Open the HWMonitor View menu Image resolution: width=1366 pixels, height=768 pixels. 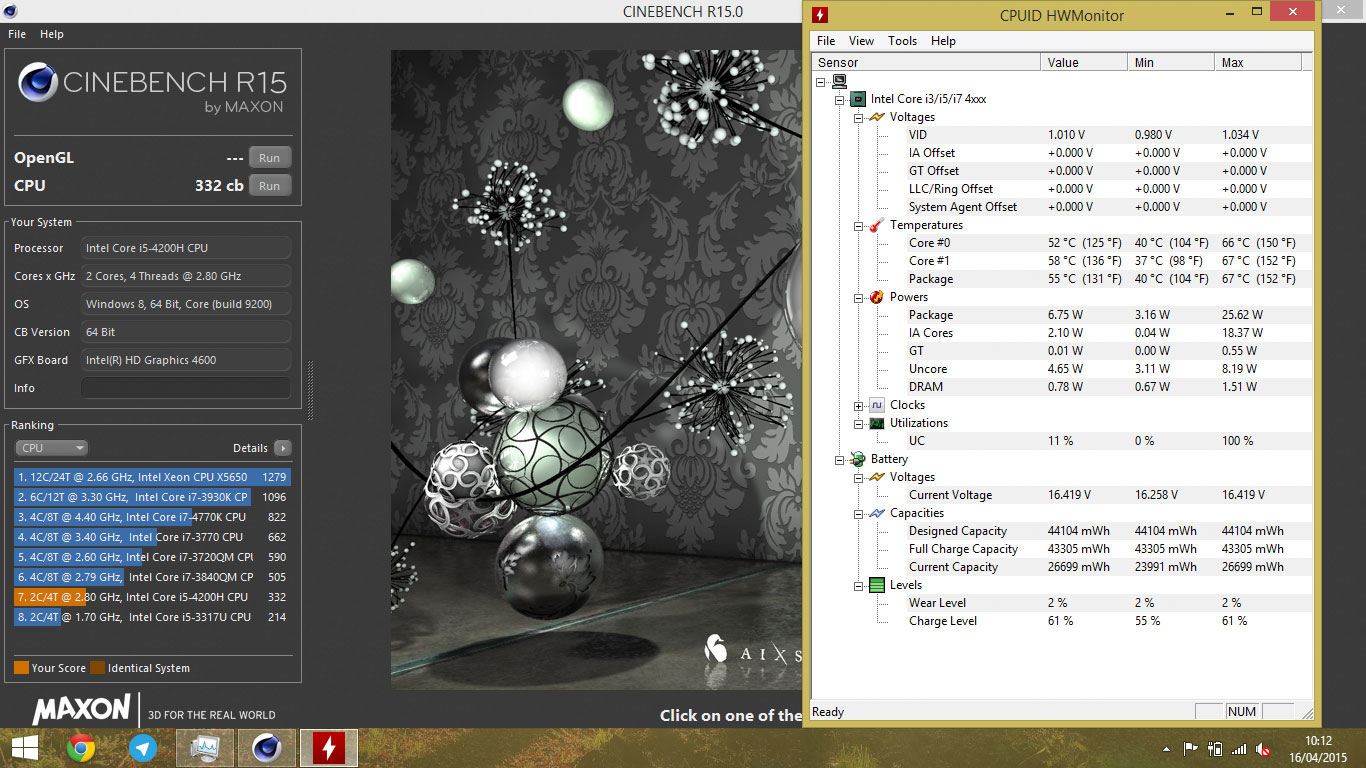coord(861,41)
